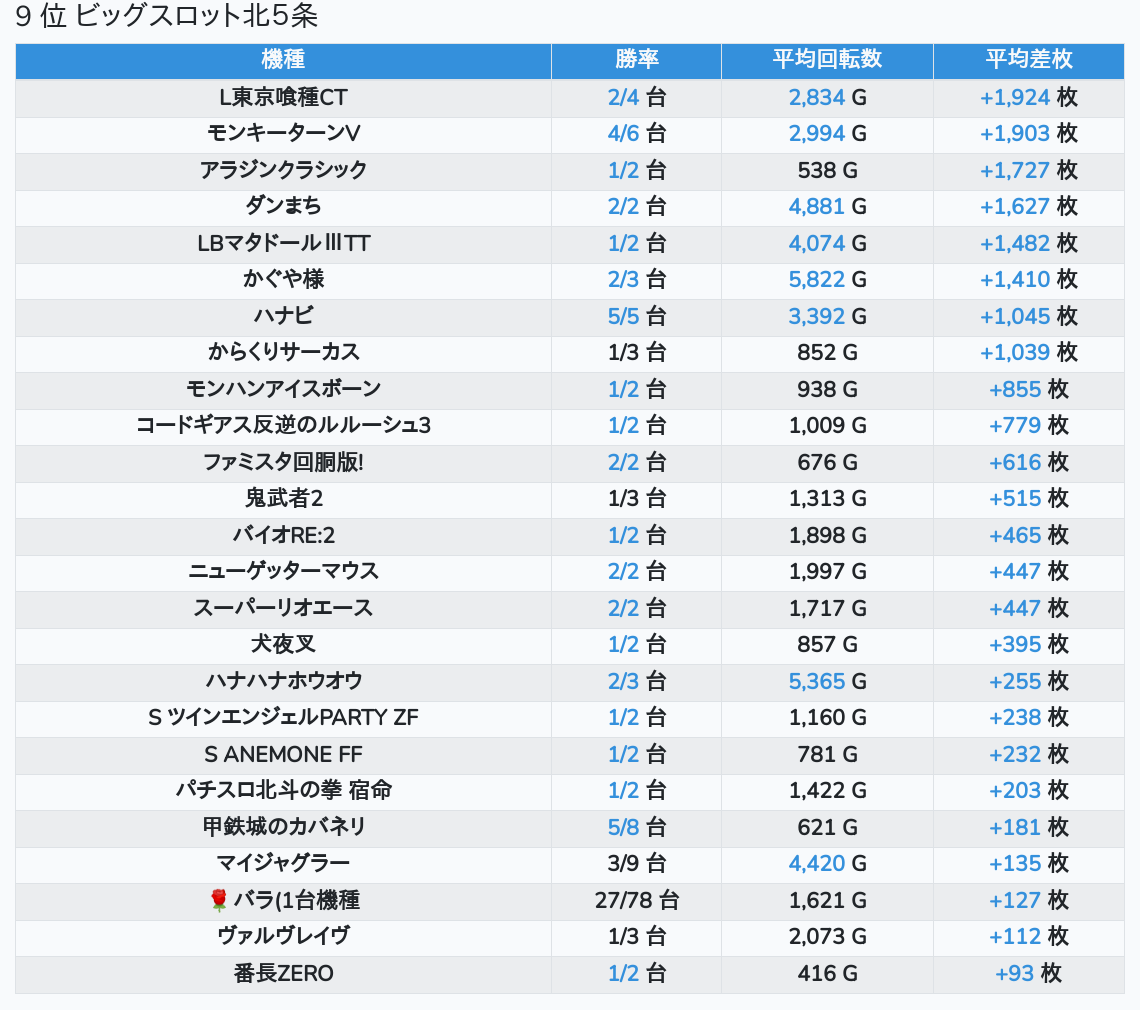Click the 2,994 G average spins value
Image resolution: width=1140 pixels, height=1010 pixels.
(x=827, y=134)
